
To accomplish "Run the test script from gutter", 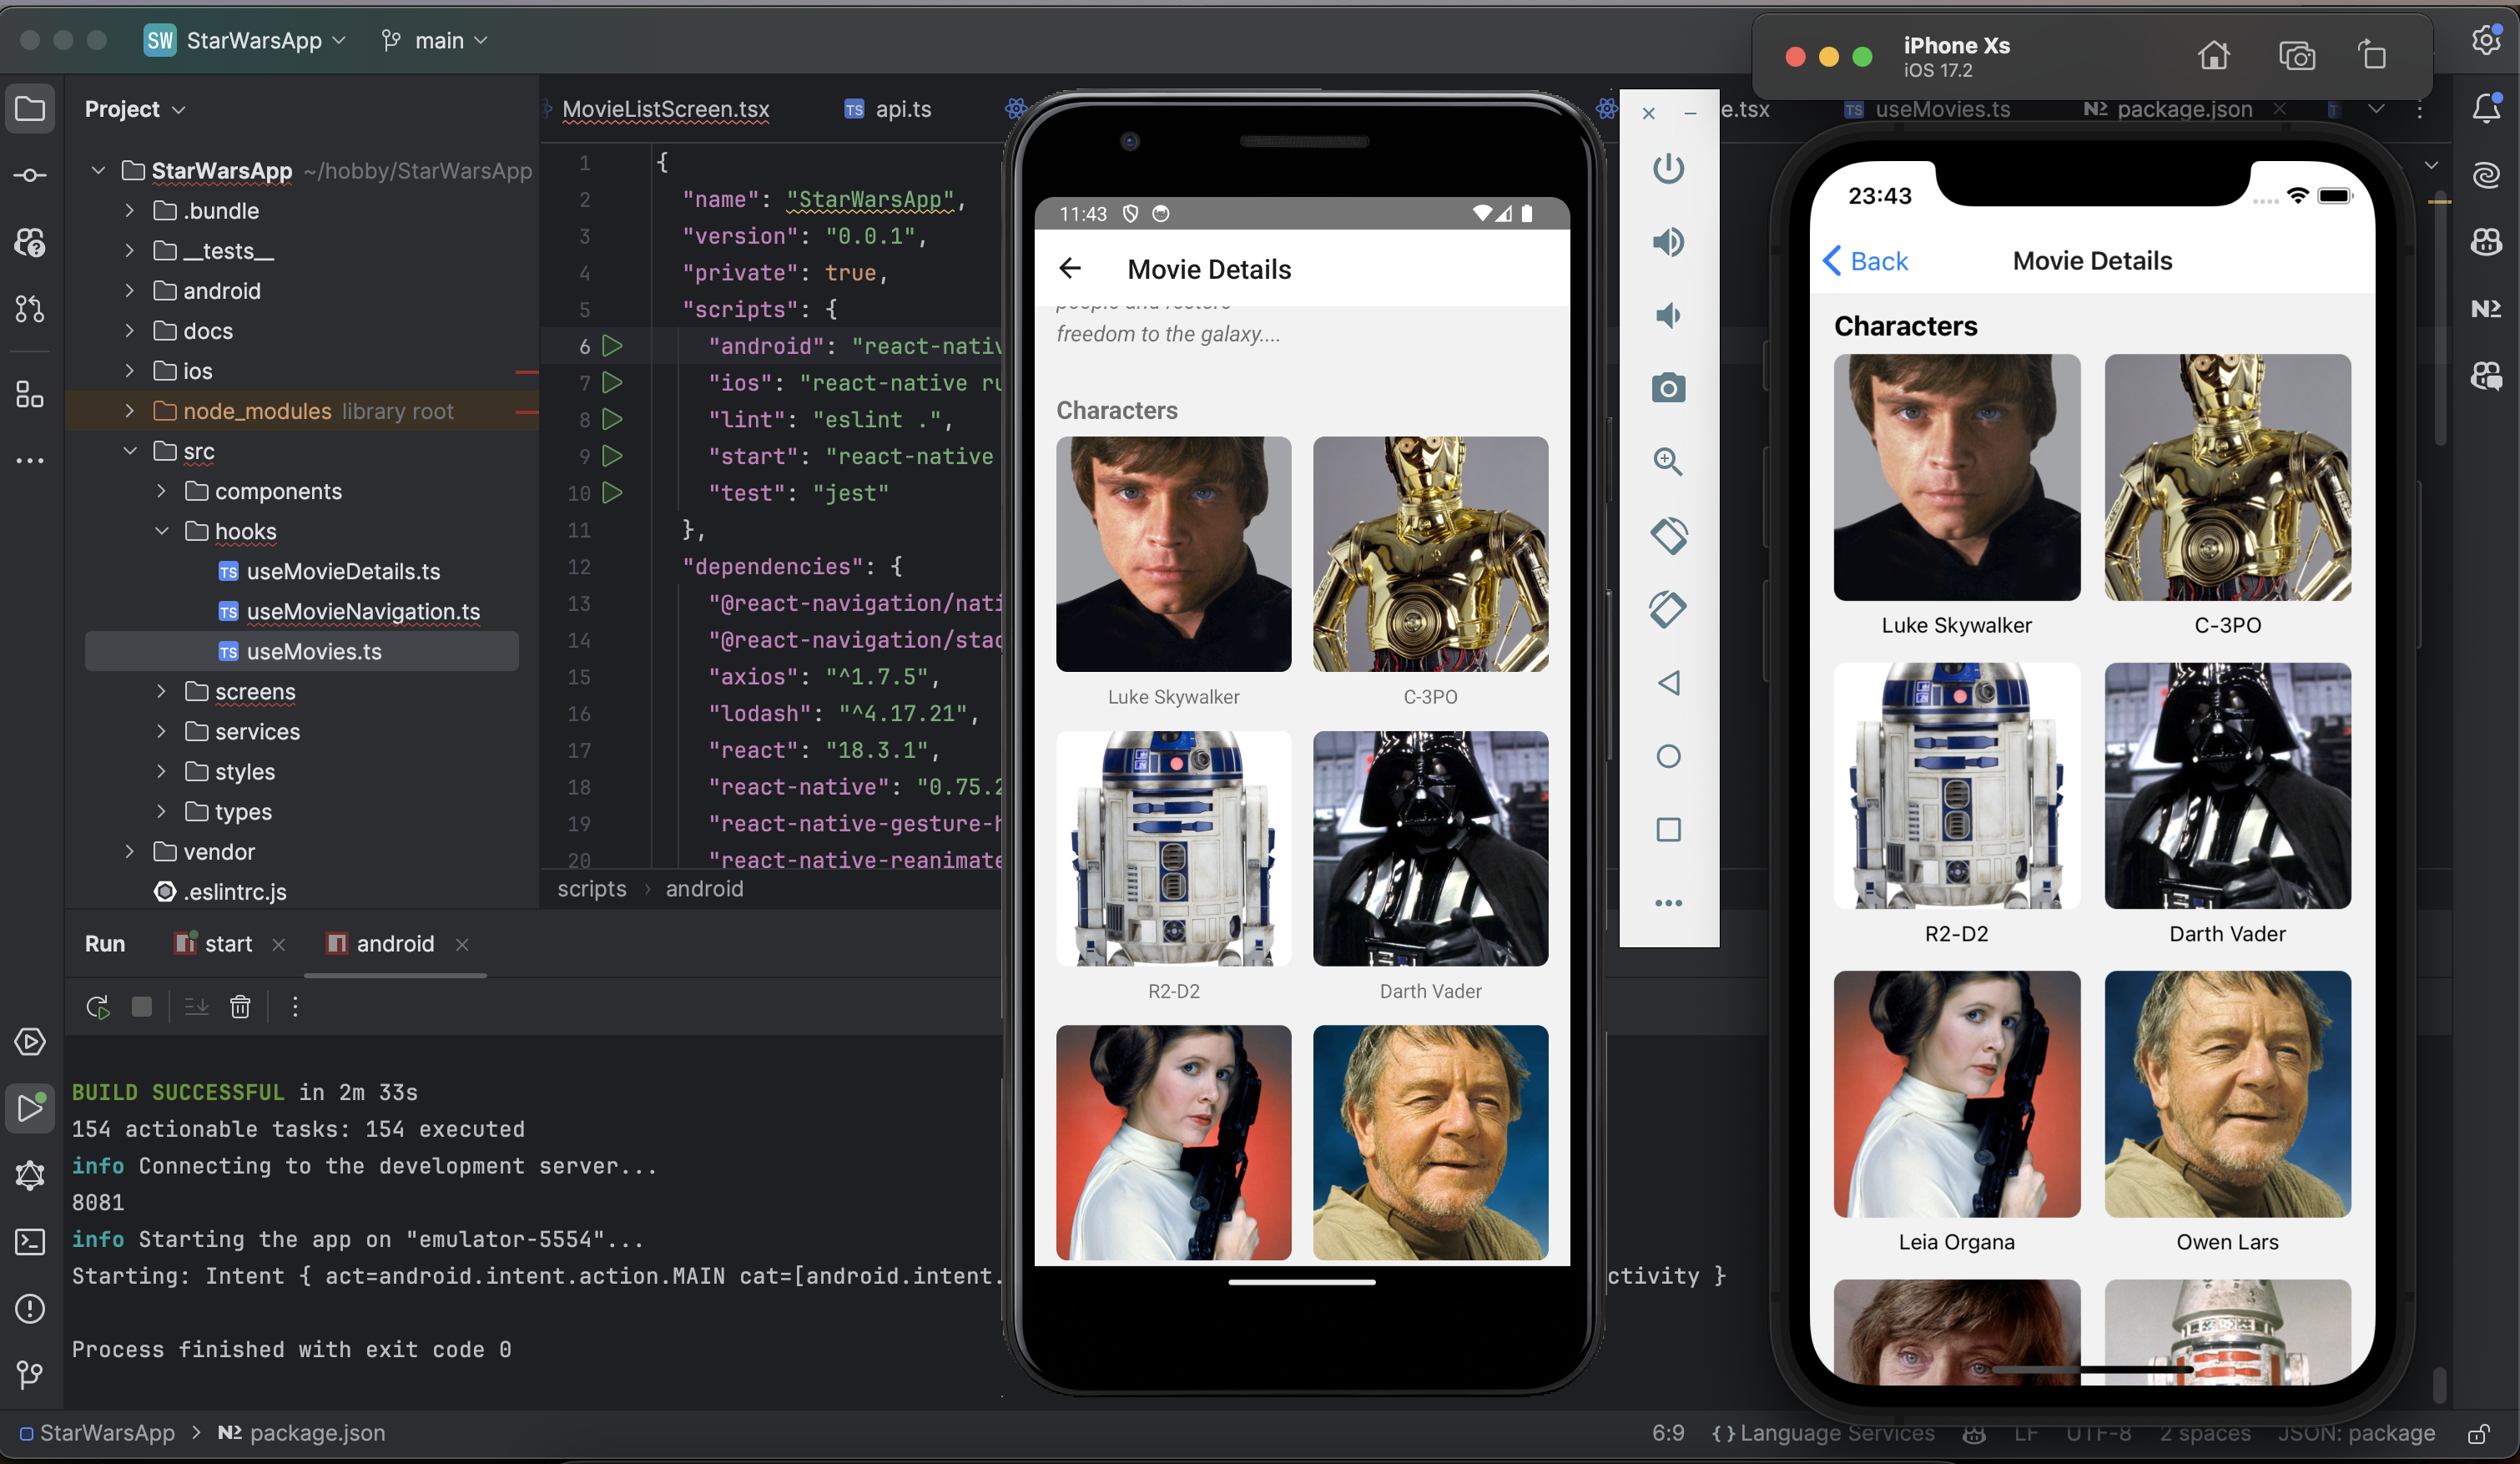I will (x=613, y=493).
